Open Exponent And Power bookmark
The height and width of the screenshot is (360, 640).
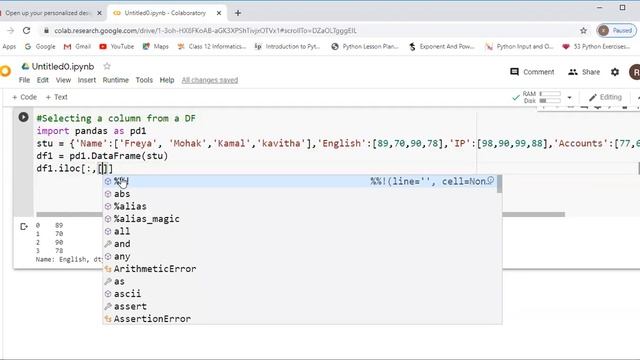coord(442,47)
